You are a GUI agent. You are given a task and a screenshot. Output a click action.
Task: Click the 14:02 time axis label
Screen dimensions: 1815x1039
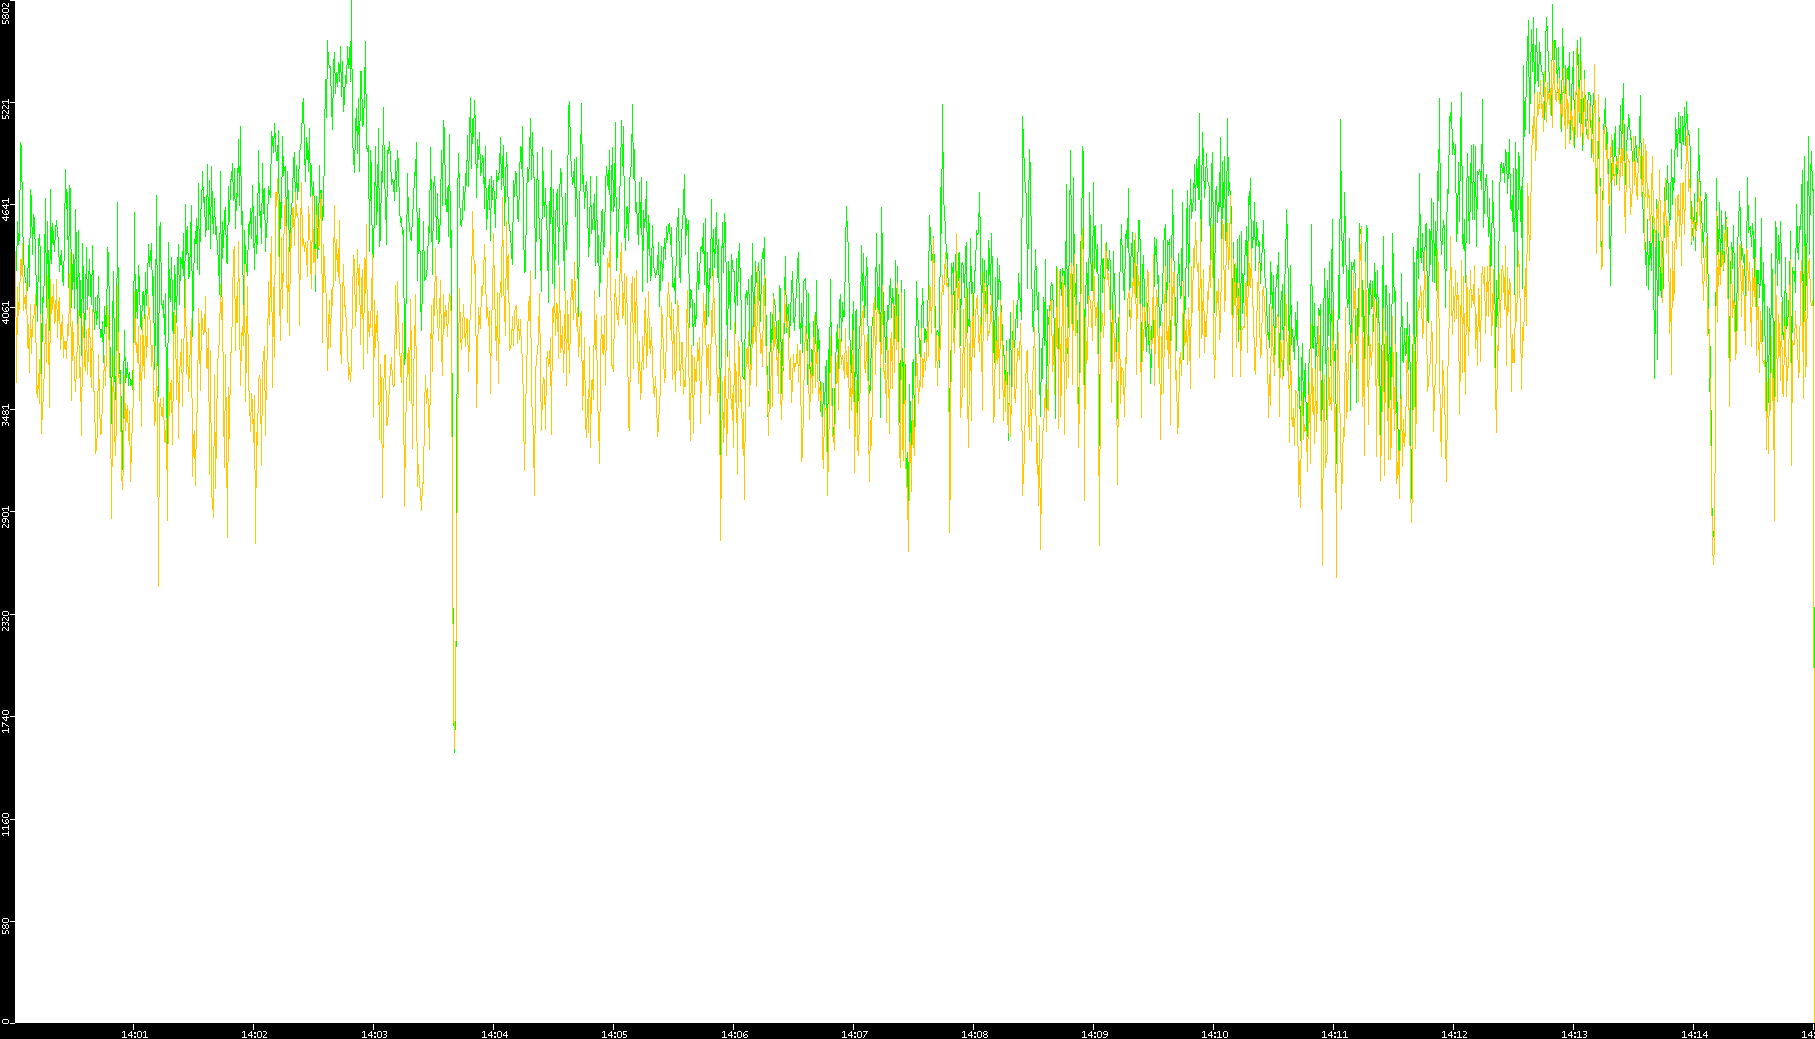pyautogui.click(x=254, y=1033)
